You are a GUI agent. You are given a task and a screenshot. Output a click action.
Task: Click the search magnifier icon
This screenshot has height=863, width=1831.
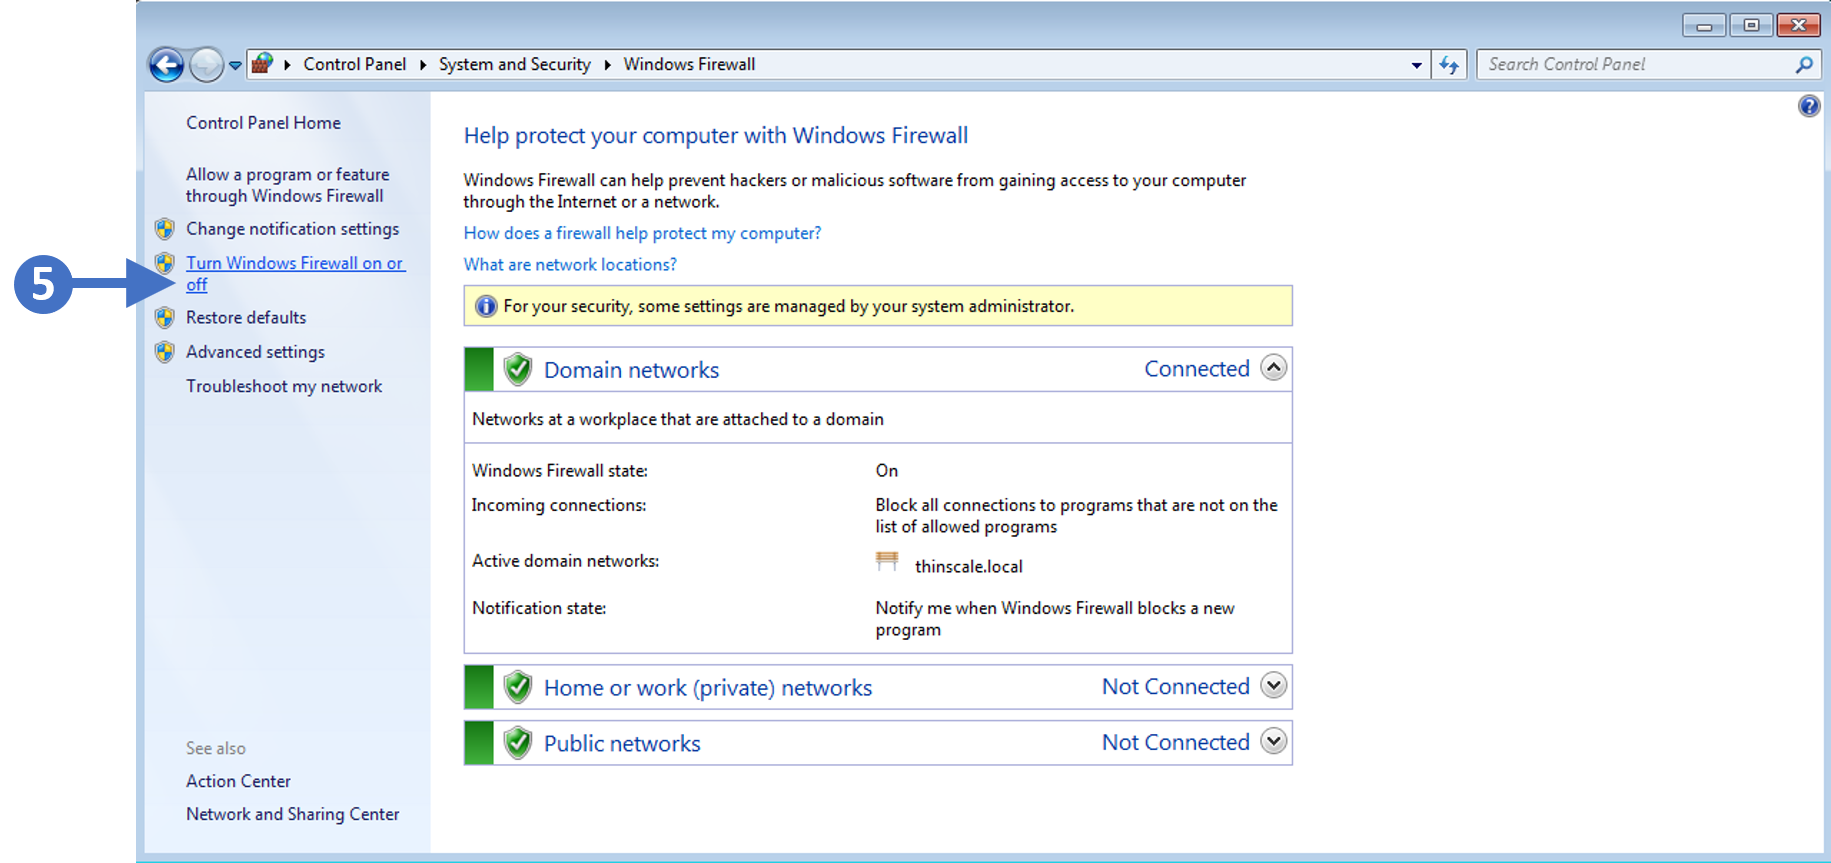pos(1804,65)
